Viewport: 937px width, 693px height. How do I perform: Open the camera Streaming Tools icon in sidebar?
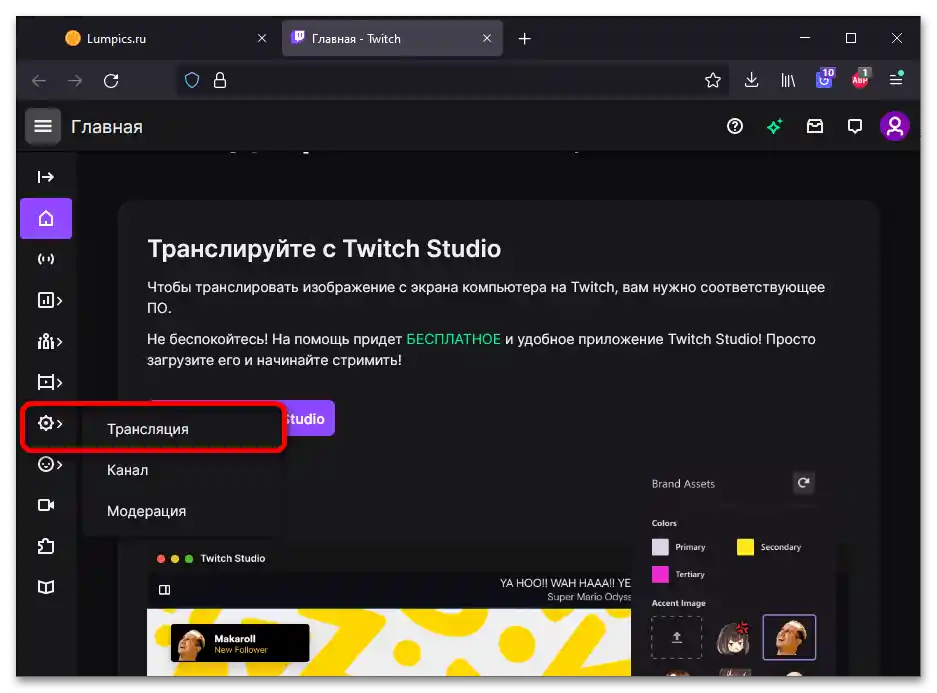click(46, 505)
